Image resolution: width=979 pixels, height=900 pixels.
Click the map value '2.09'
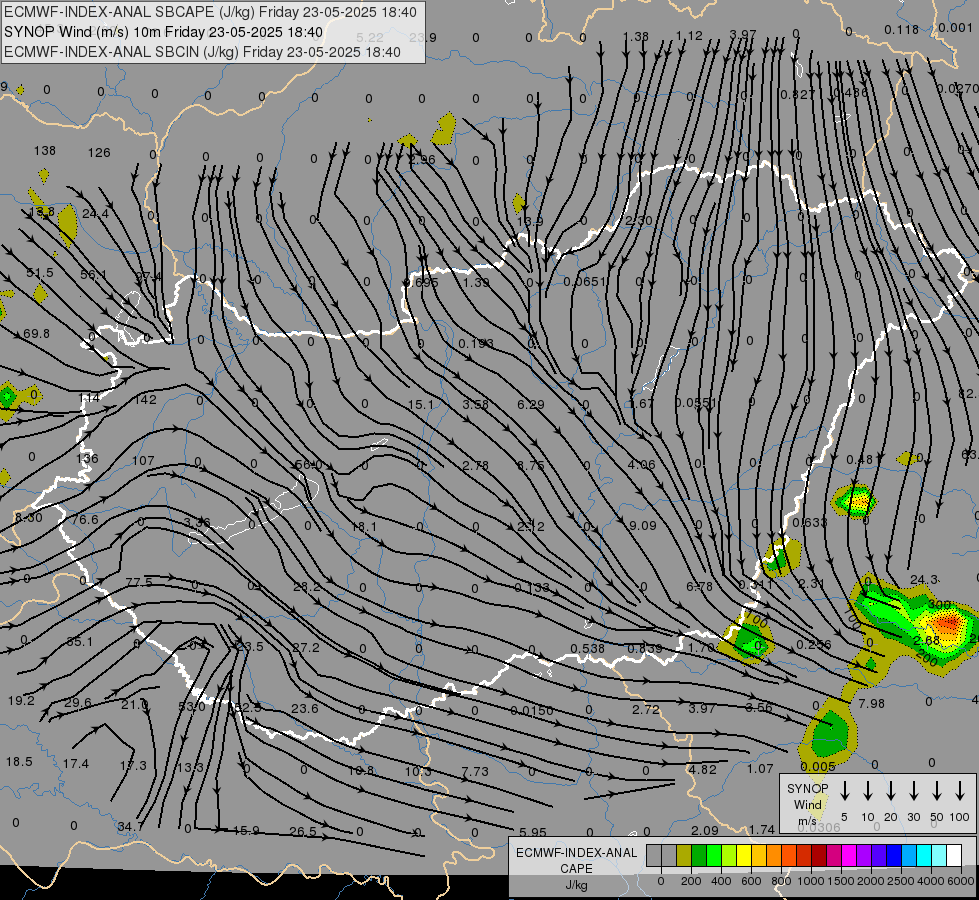[705, 831]
